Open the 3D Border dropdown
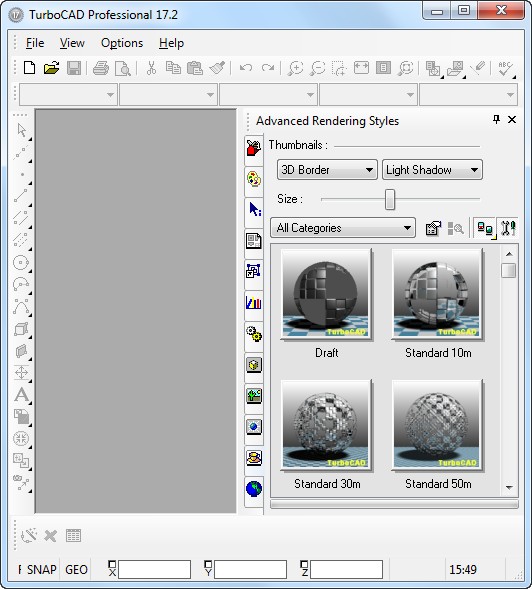 (327, 170)
